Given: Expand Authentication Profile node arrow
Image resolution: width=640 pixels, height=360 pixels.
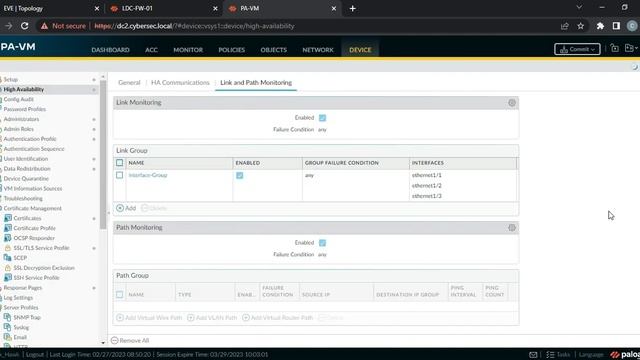Looking at the screenshot, I should 94,139.
